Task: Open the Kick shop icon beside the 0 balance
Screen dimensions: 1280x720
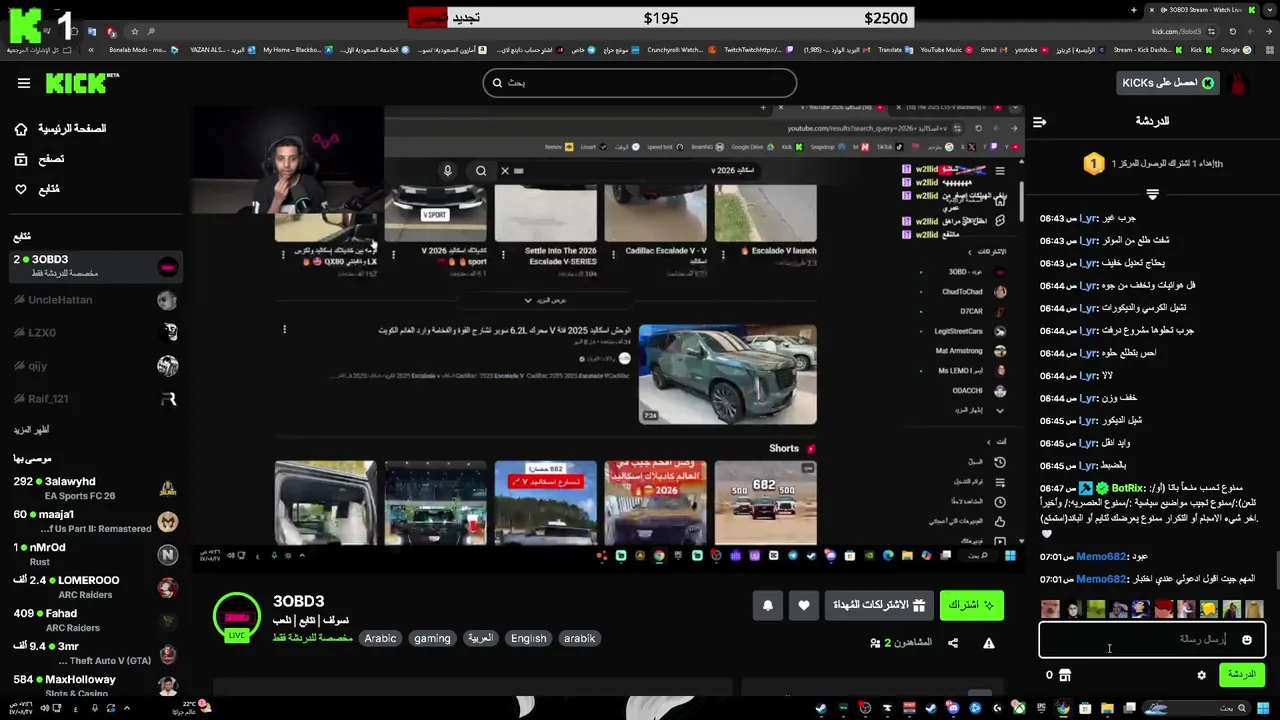Action: [1065, 675]
